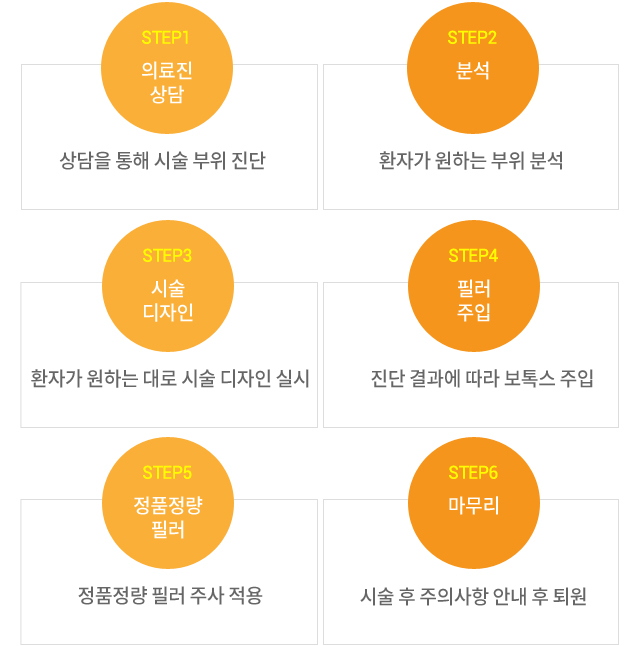
Task: Click the yellow STEP4 label
Action: point(473,256)
